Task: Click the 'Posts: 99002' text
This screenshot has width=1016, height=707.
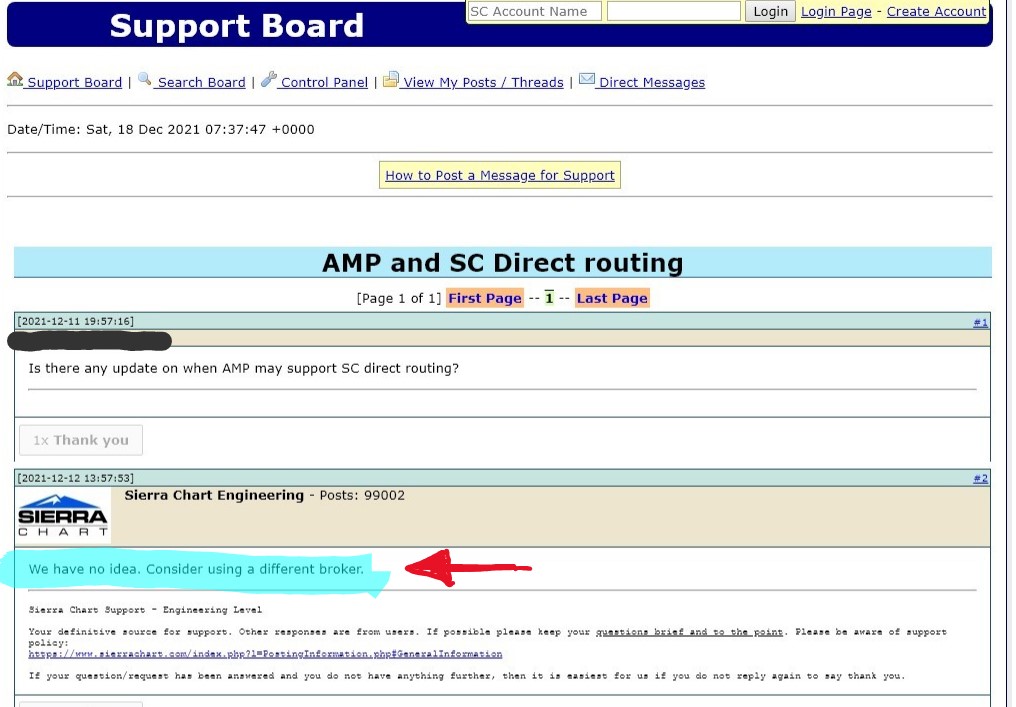Action: [x=362, y=495]
